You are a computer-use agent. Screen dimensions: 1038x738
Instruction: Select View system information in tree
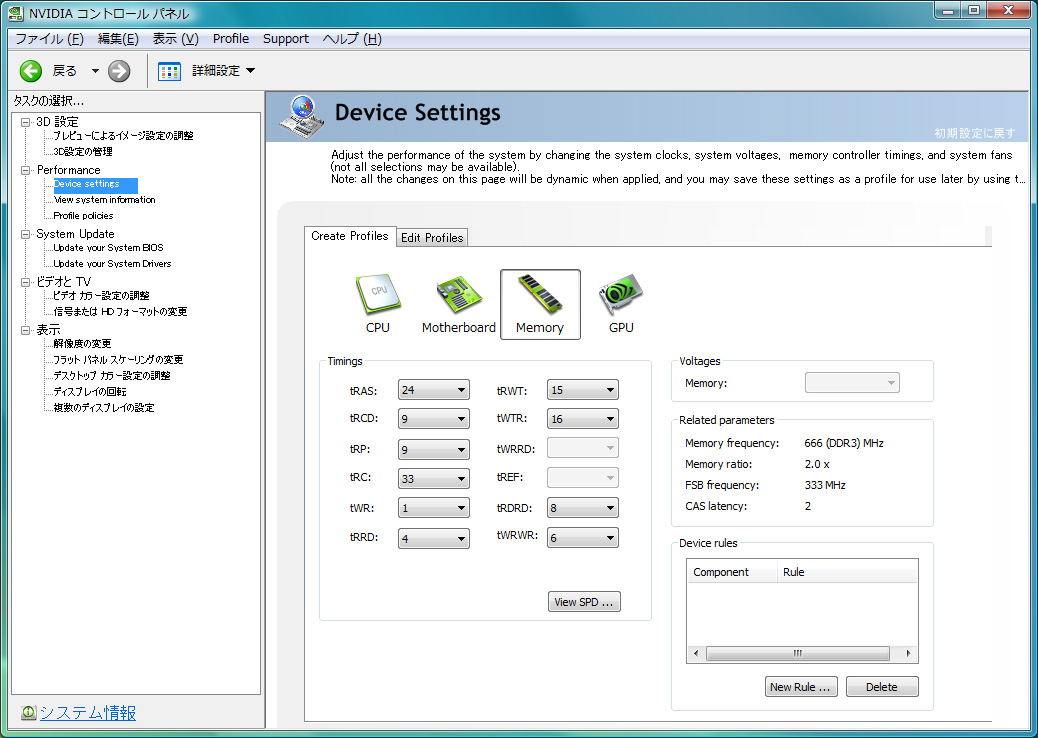104,200
